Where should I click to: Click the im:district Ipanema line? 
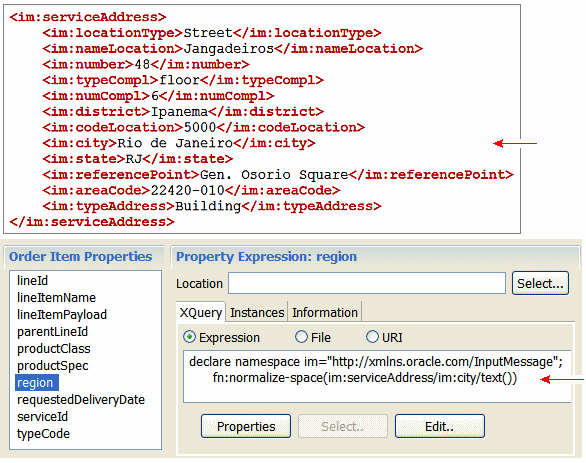(x=183, y=112)
